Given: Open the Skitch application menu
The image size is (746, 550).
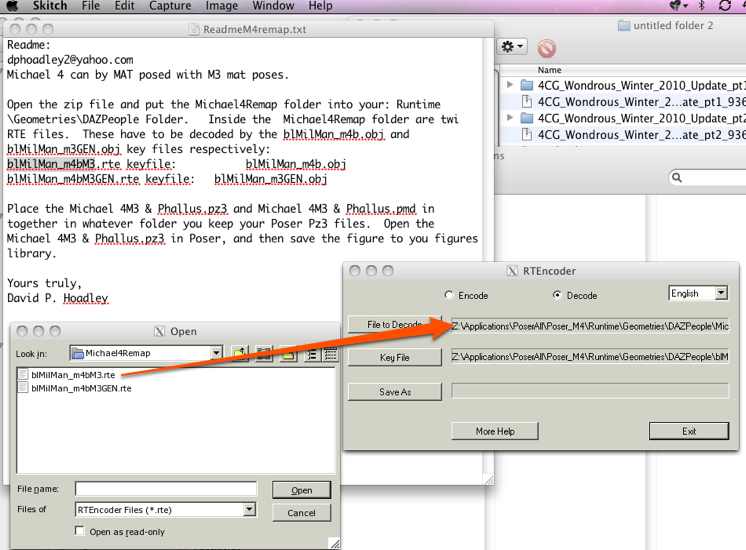Looking at the screenshot, I should pos(50,5).
